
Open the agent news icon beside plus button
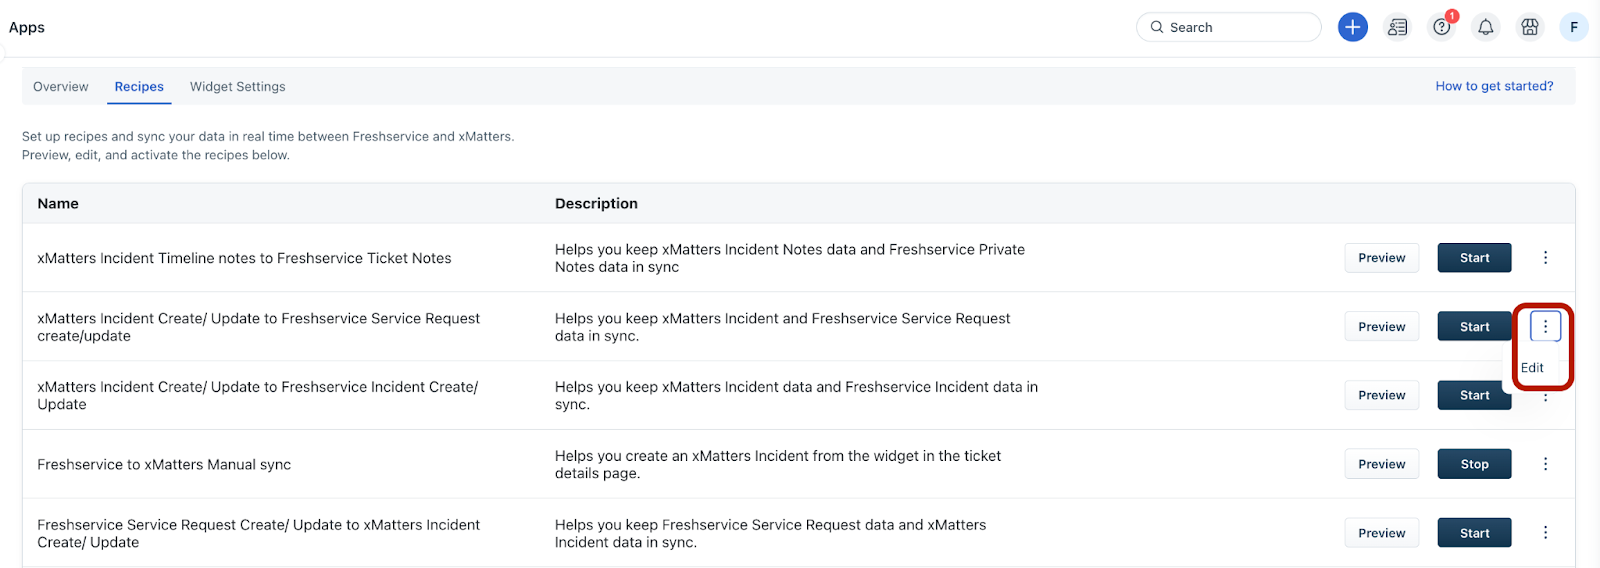coord(1397,27)
